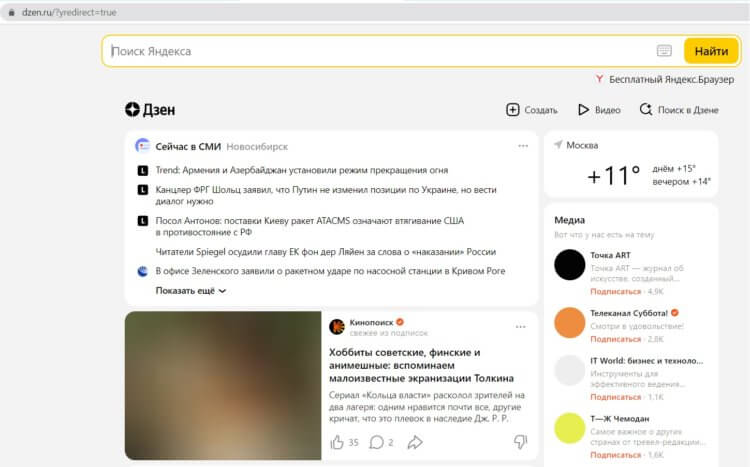Click the source icon beside the Шольц headline
Image resolution: width=750 pixels, height=467 pixels.
(x=143, y=190)
